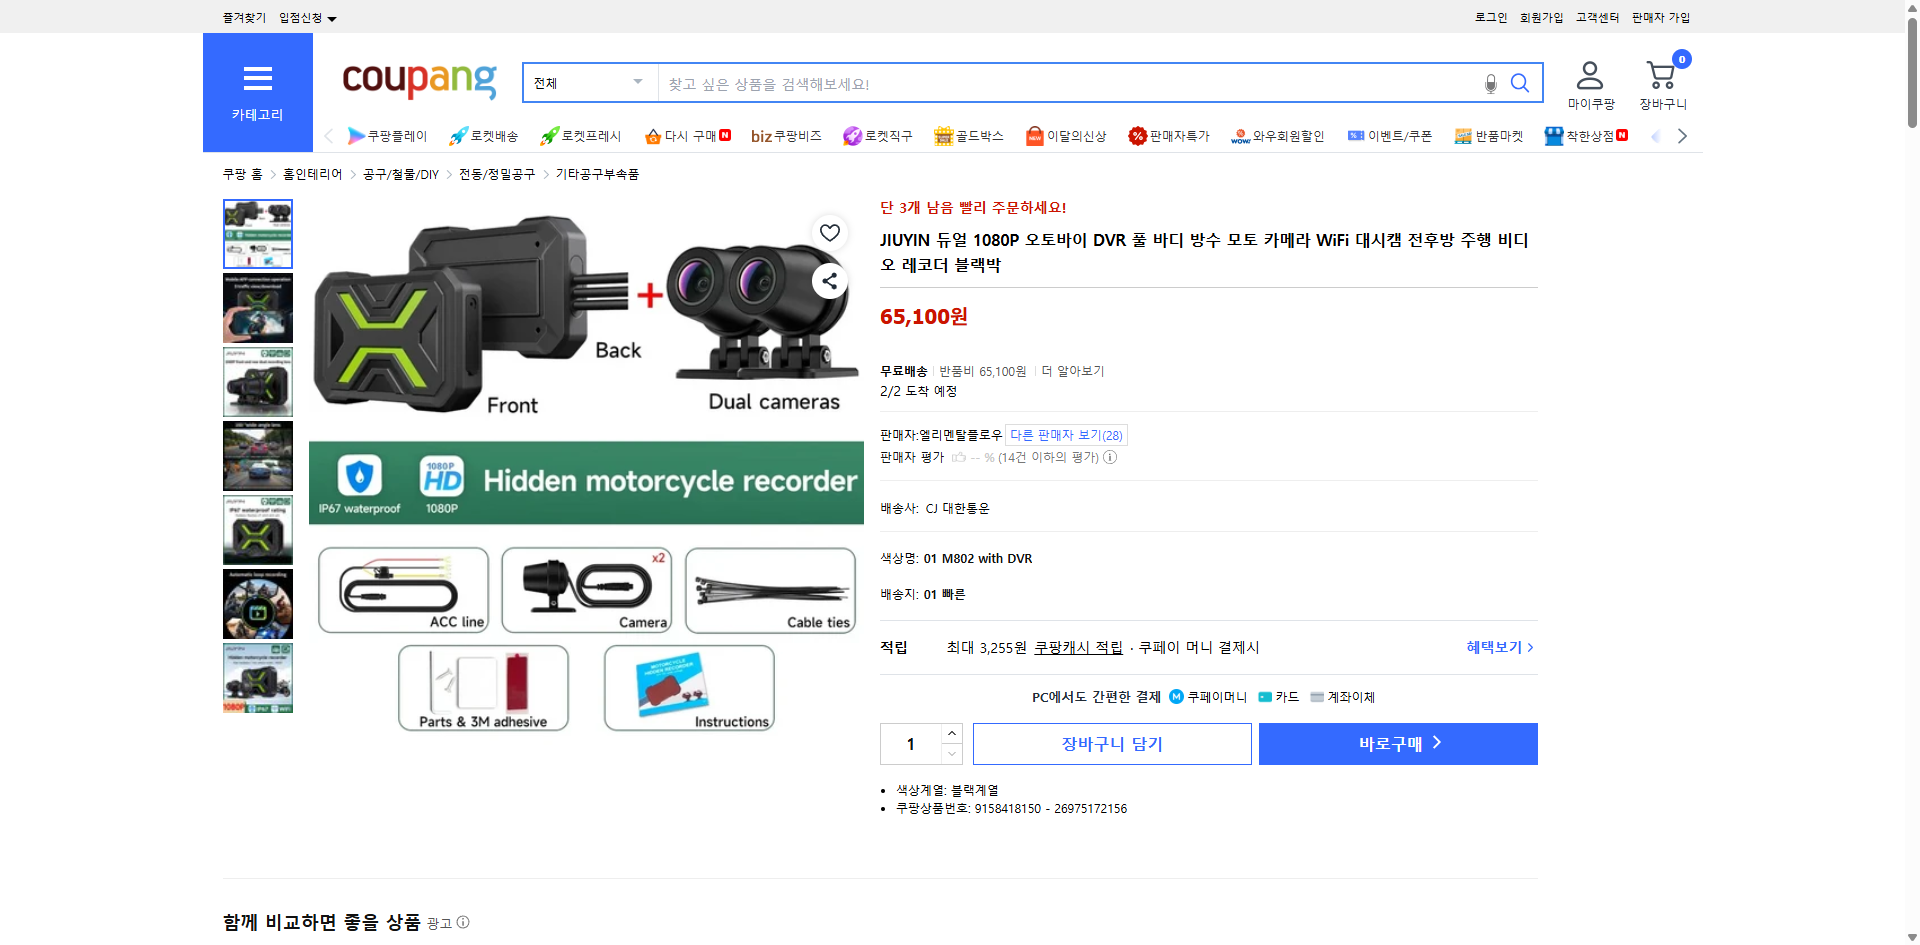Open 마이쿠팡 account page
The width and height of the screenshot is (1920, 945).
point(1590,80)
